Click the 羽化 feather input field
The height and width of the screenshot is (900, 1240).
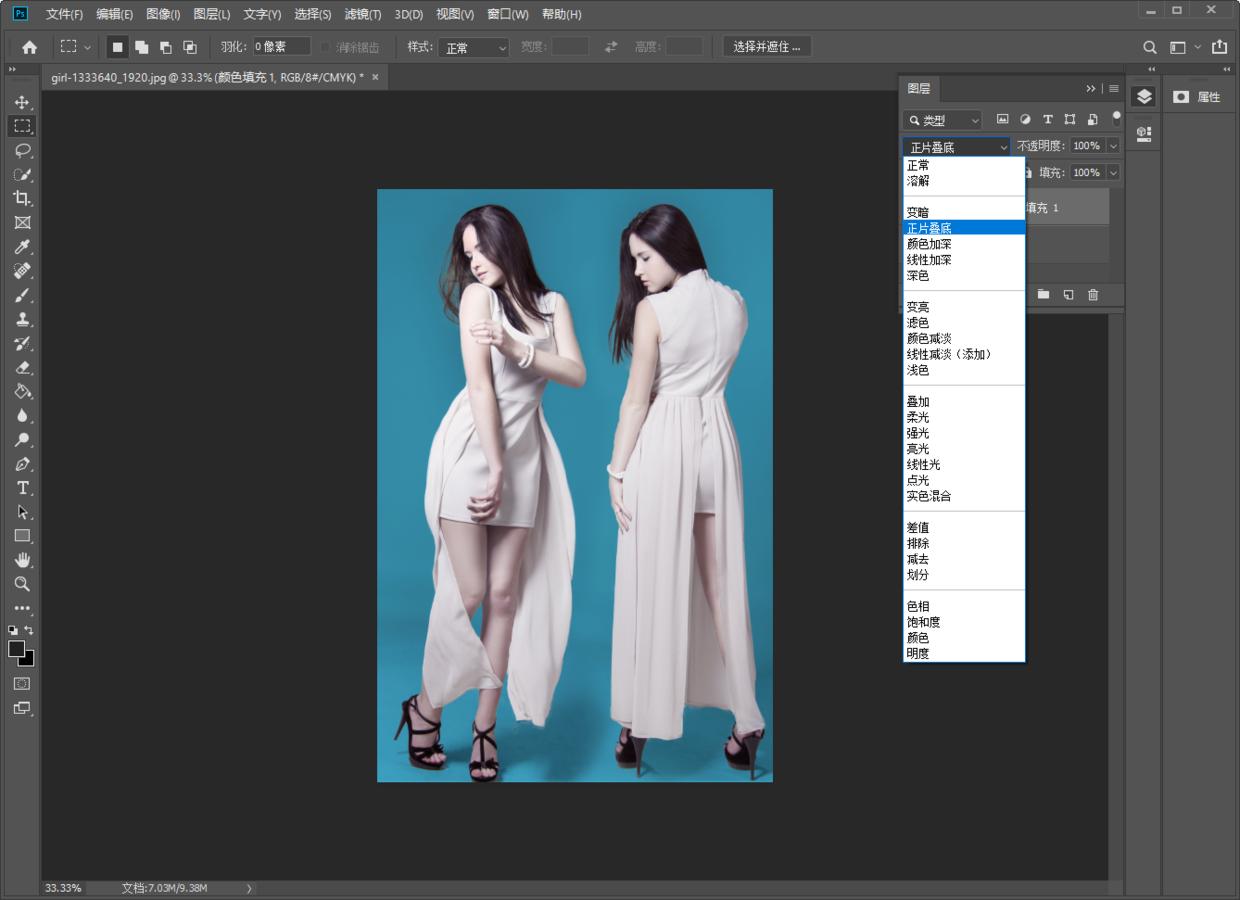(x=280, y=47)
